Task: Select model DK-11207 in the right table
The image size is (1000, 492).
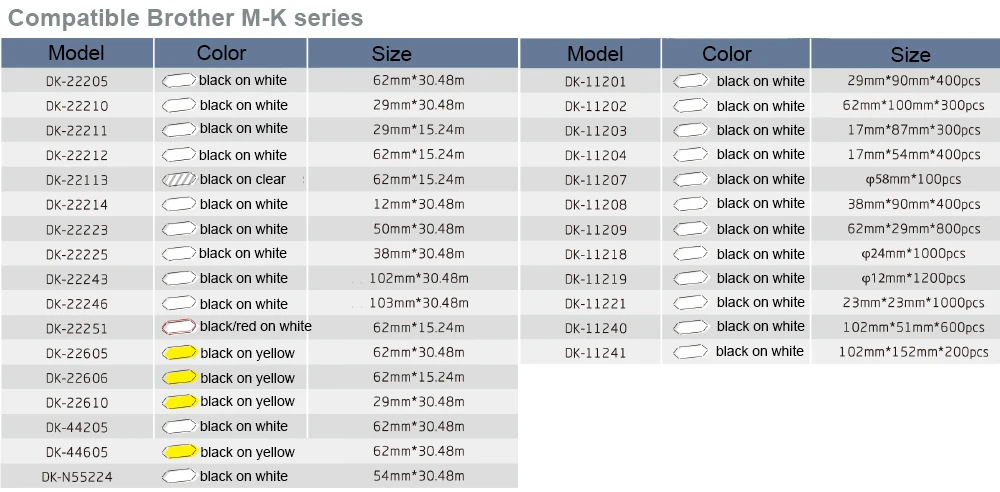Action: (x=595, y=180)
